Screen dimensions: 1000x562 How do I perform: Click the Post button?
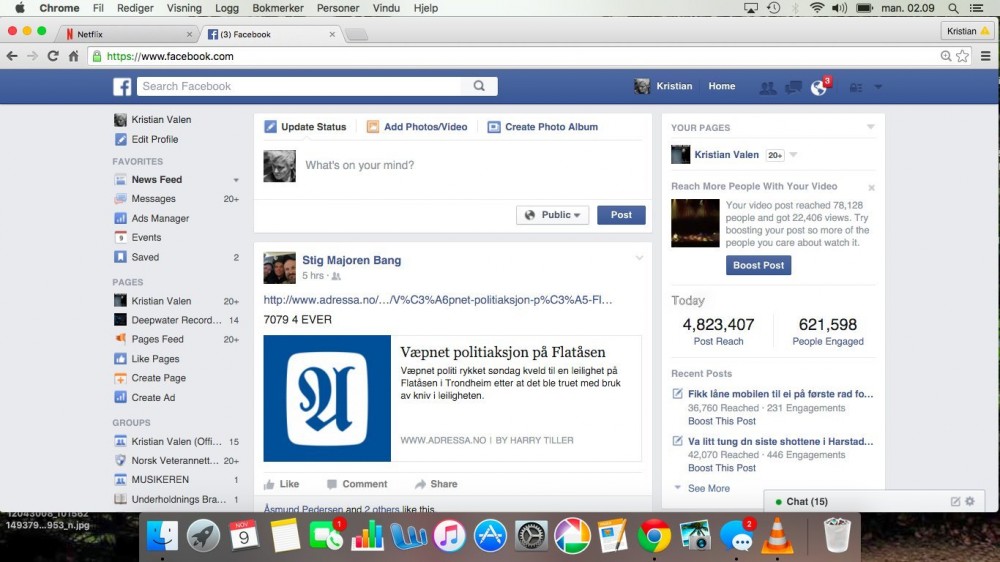click(621, 215)
